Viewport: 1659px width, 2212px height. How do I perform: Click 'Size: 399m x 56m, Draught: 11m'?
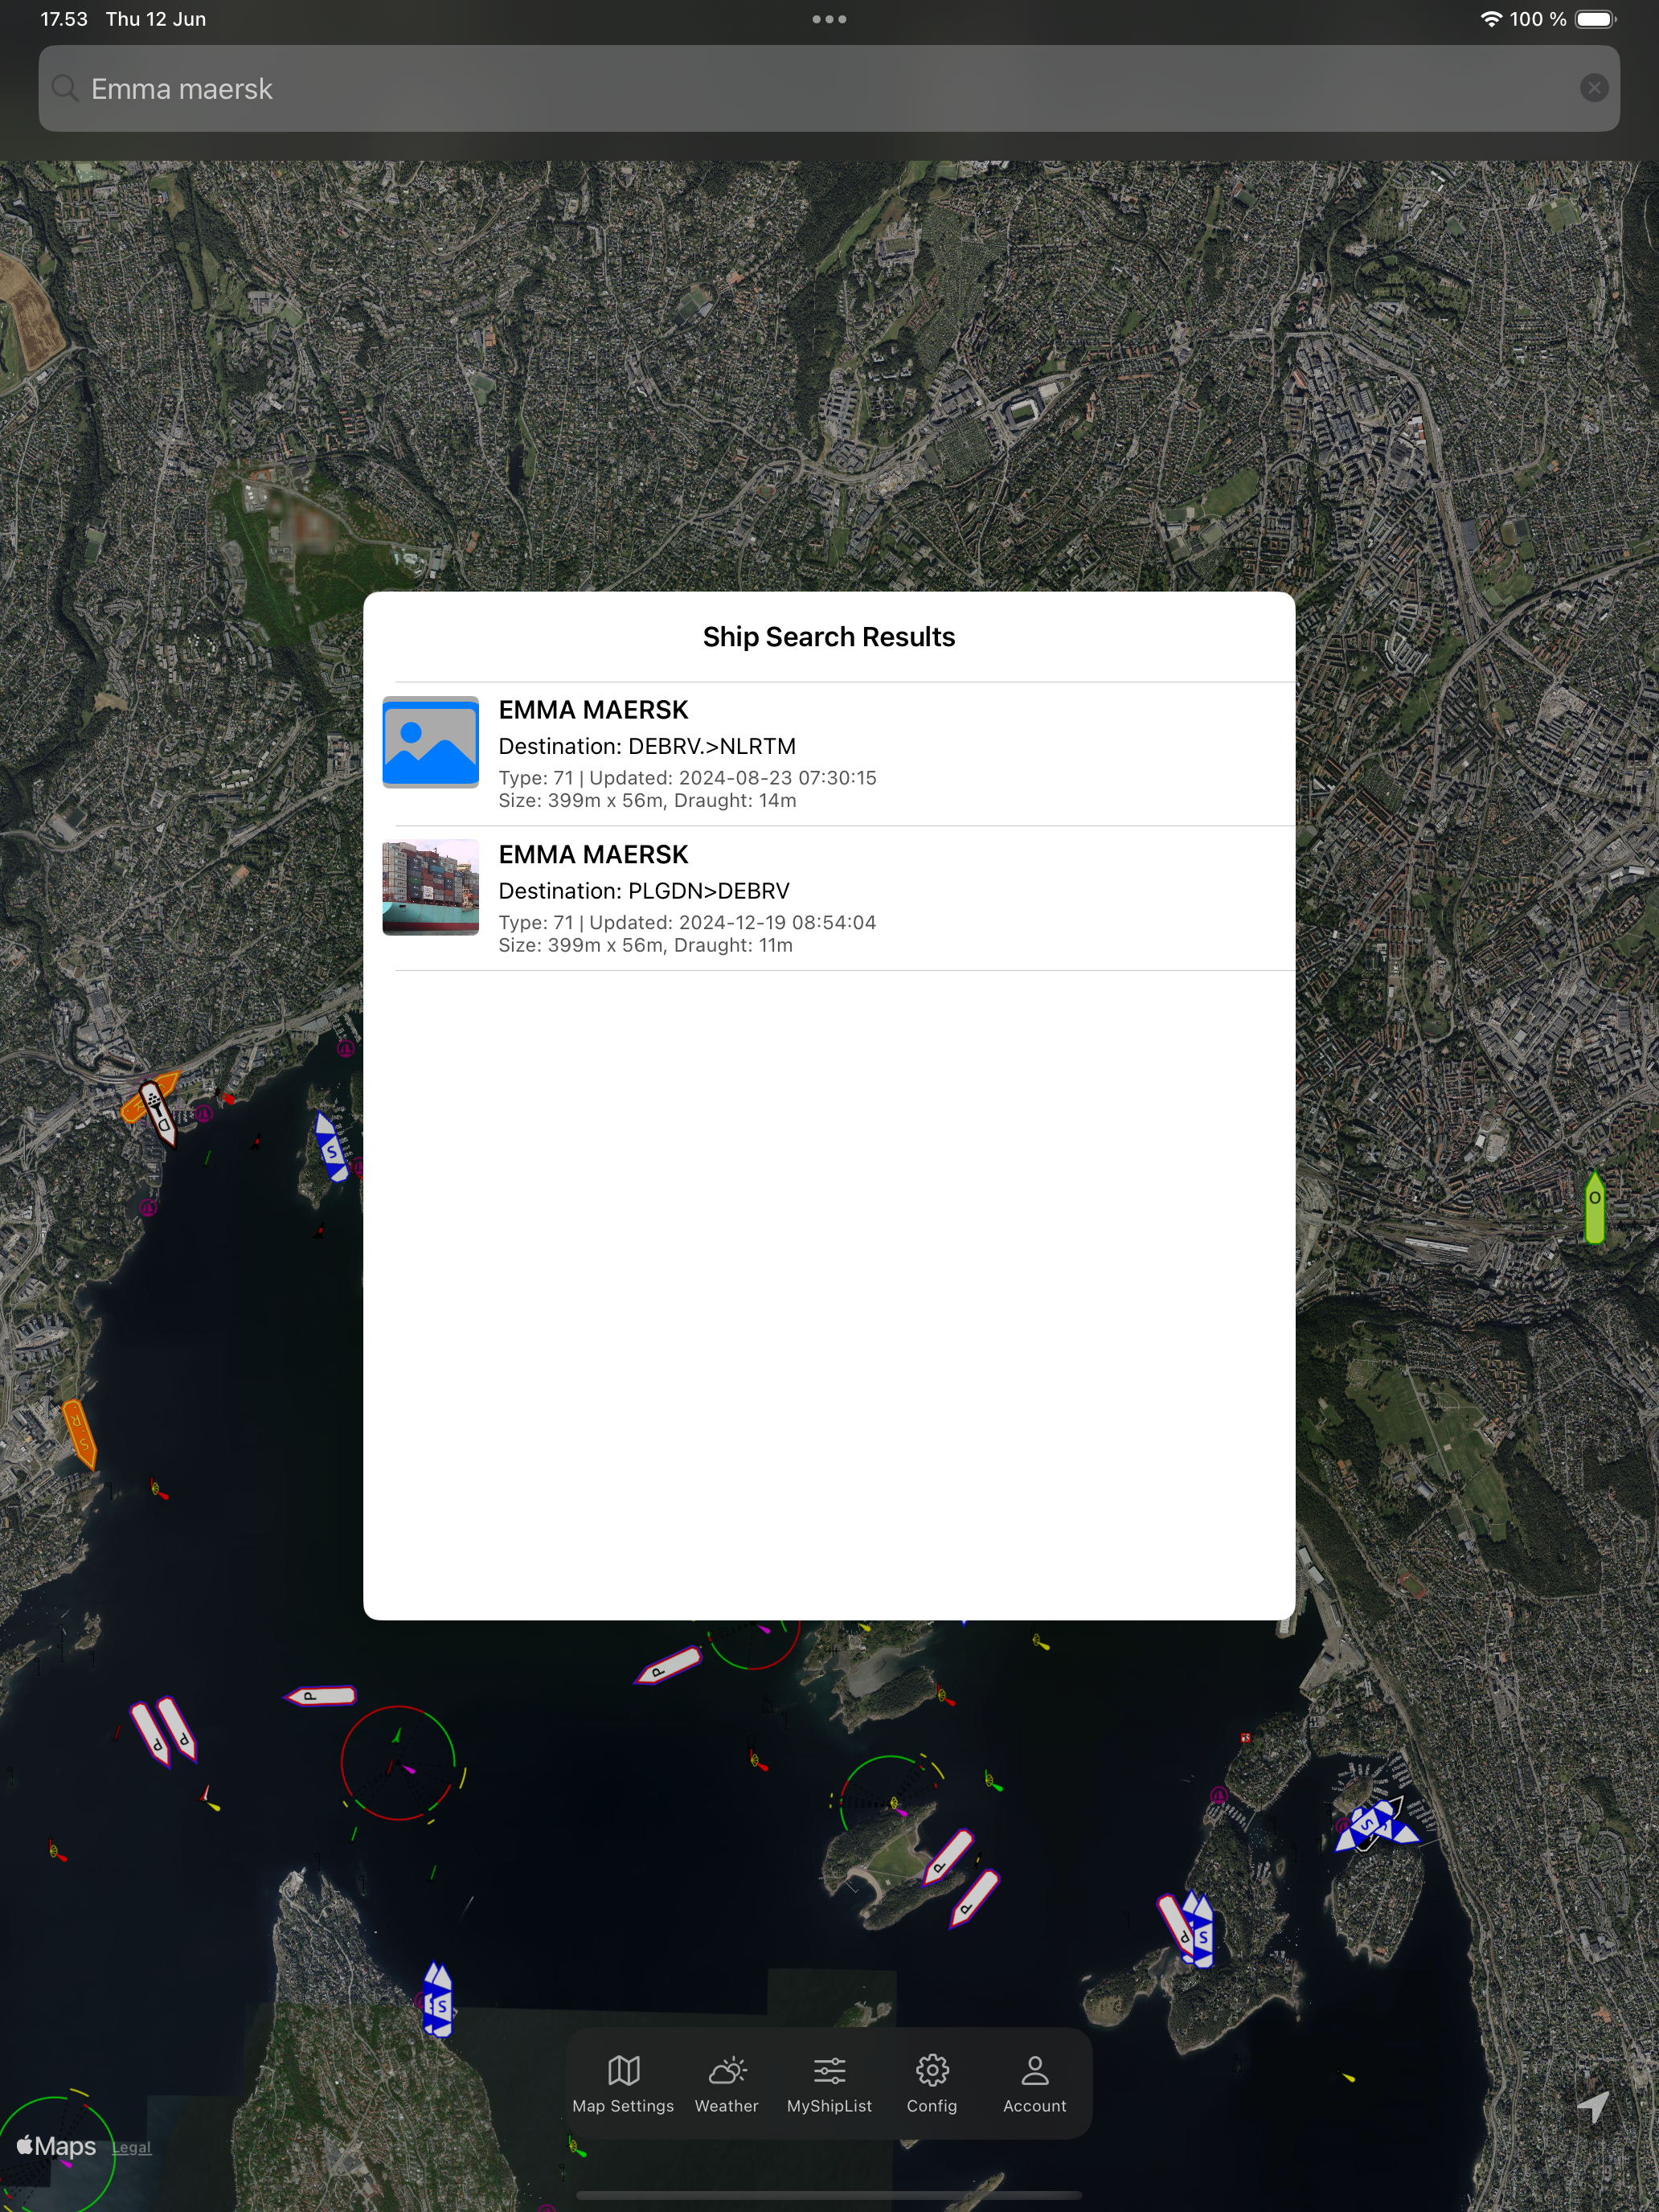[x=645, y=945]
